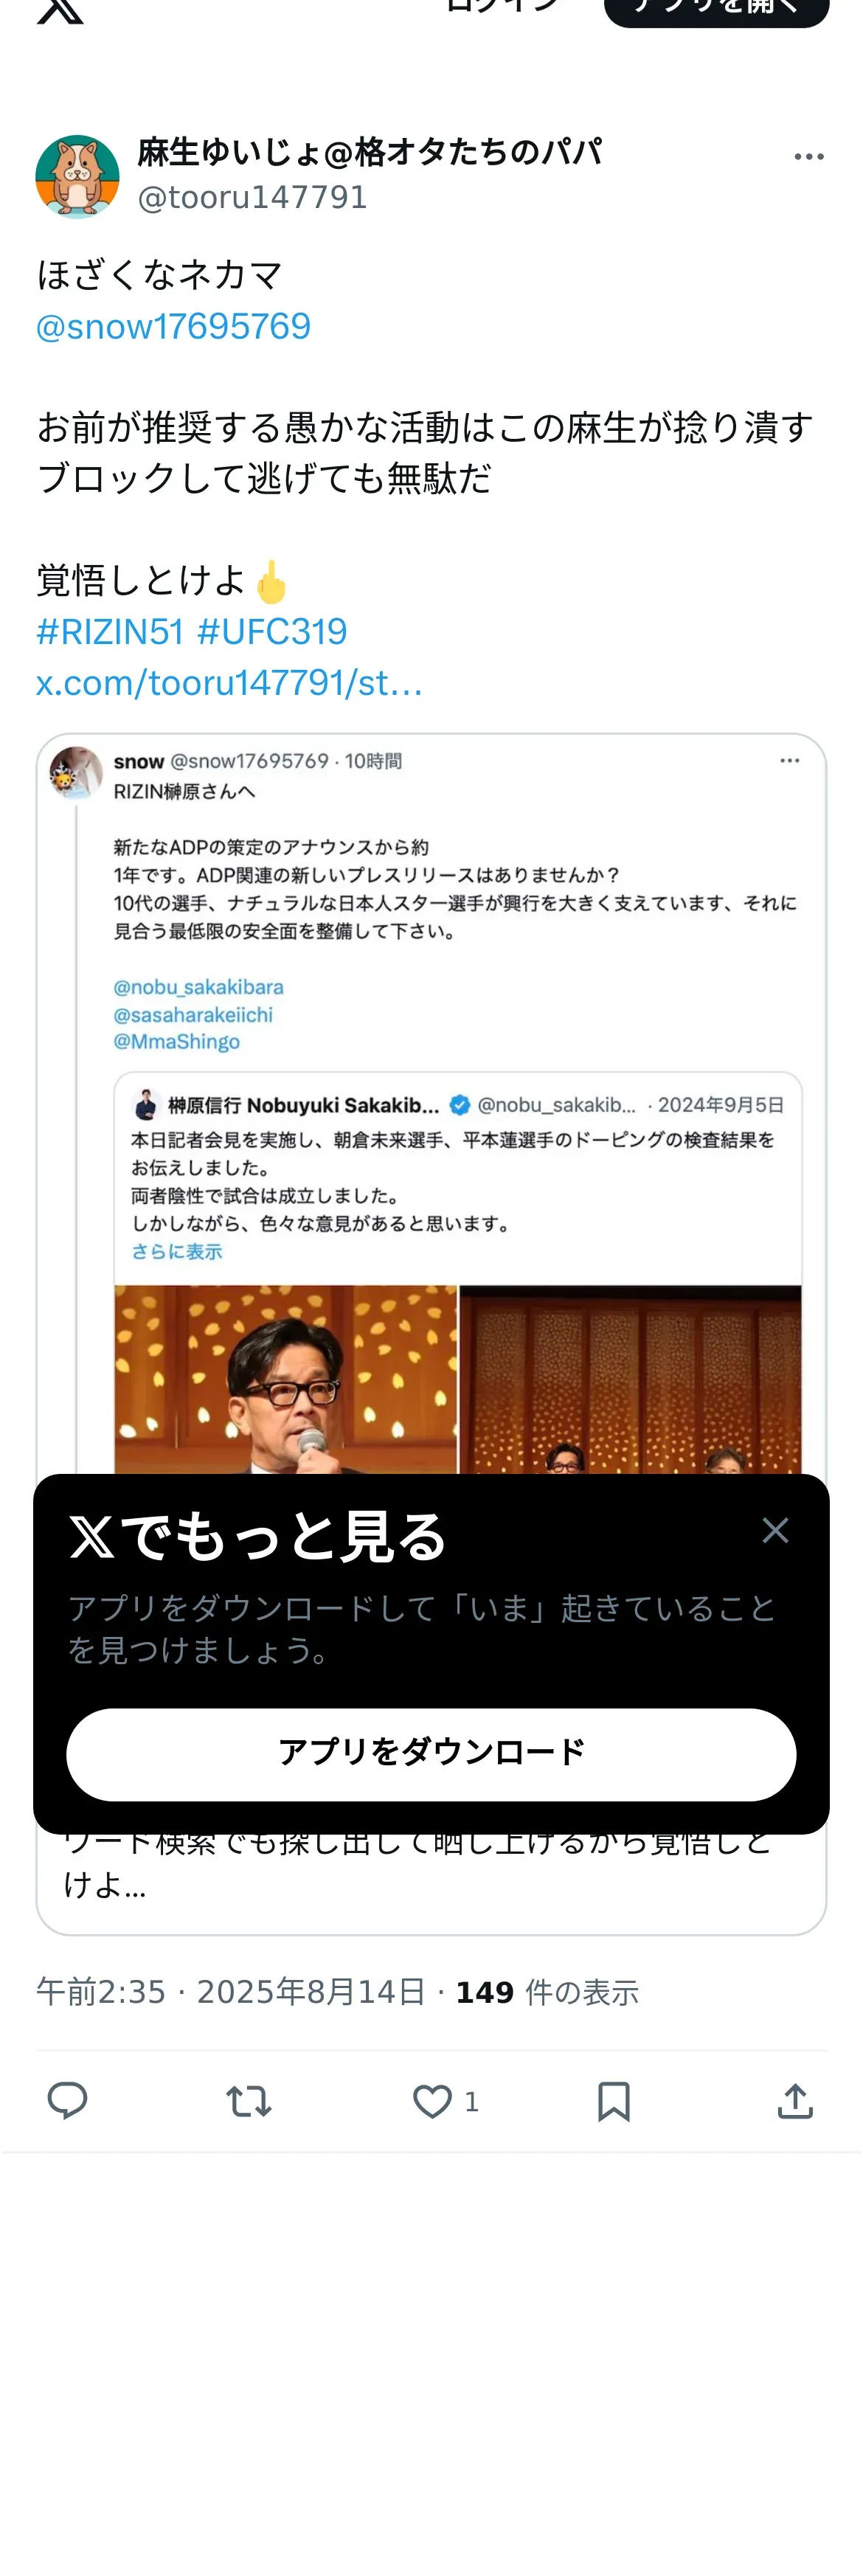Bookmark the tweet with the bookmark icon
Image resolution: width=863 pixels, height=2576 pixels.
pyautogui.click(x=613, y=2101)
